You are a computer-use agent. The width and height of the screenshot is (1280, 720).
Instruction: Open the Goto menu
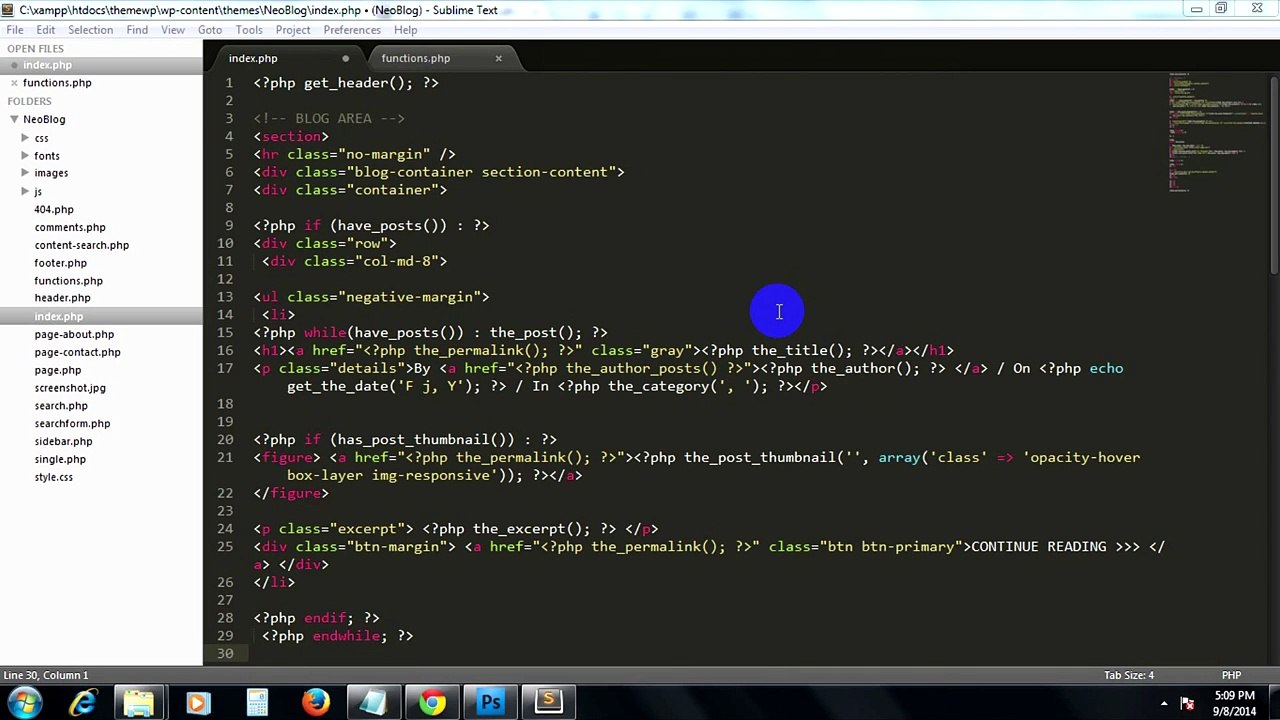(210, 30)
